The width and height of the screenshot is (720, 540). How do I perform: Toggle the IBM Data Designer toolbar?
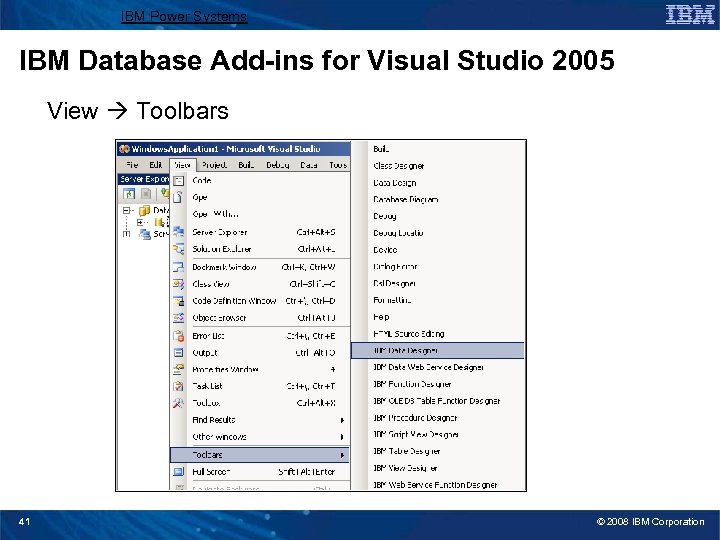(x=438, y=350)
